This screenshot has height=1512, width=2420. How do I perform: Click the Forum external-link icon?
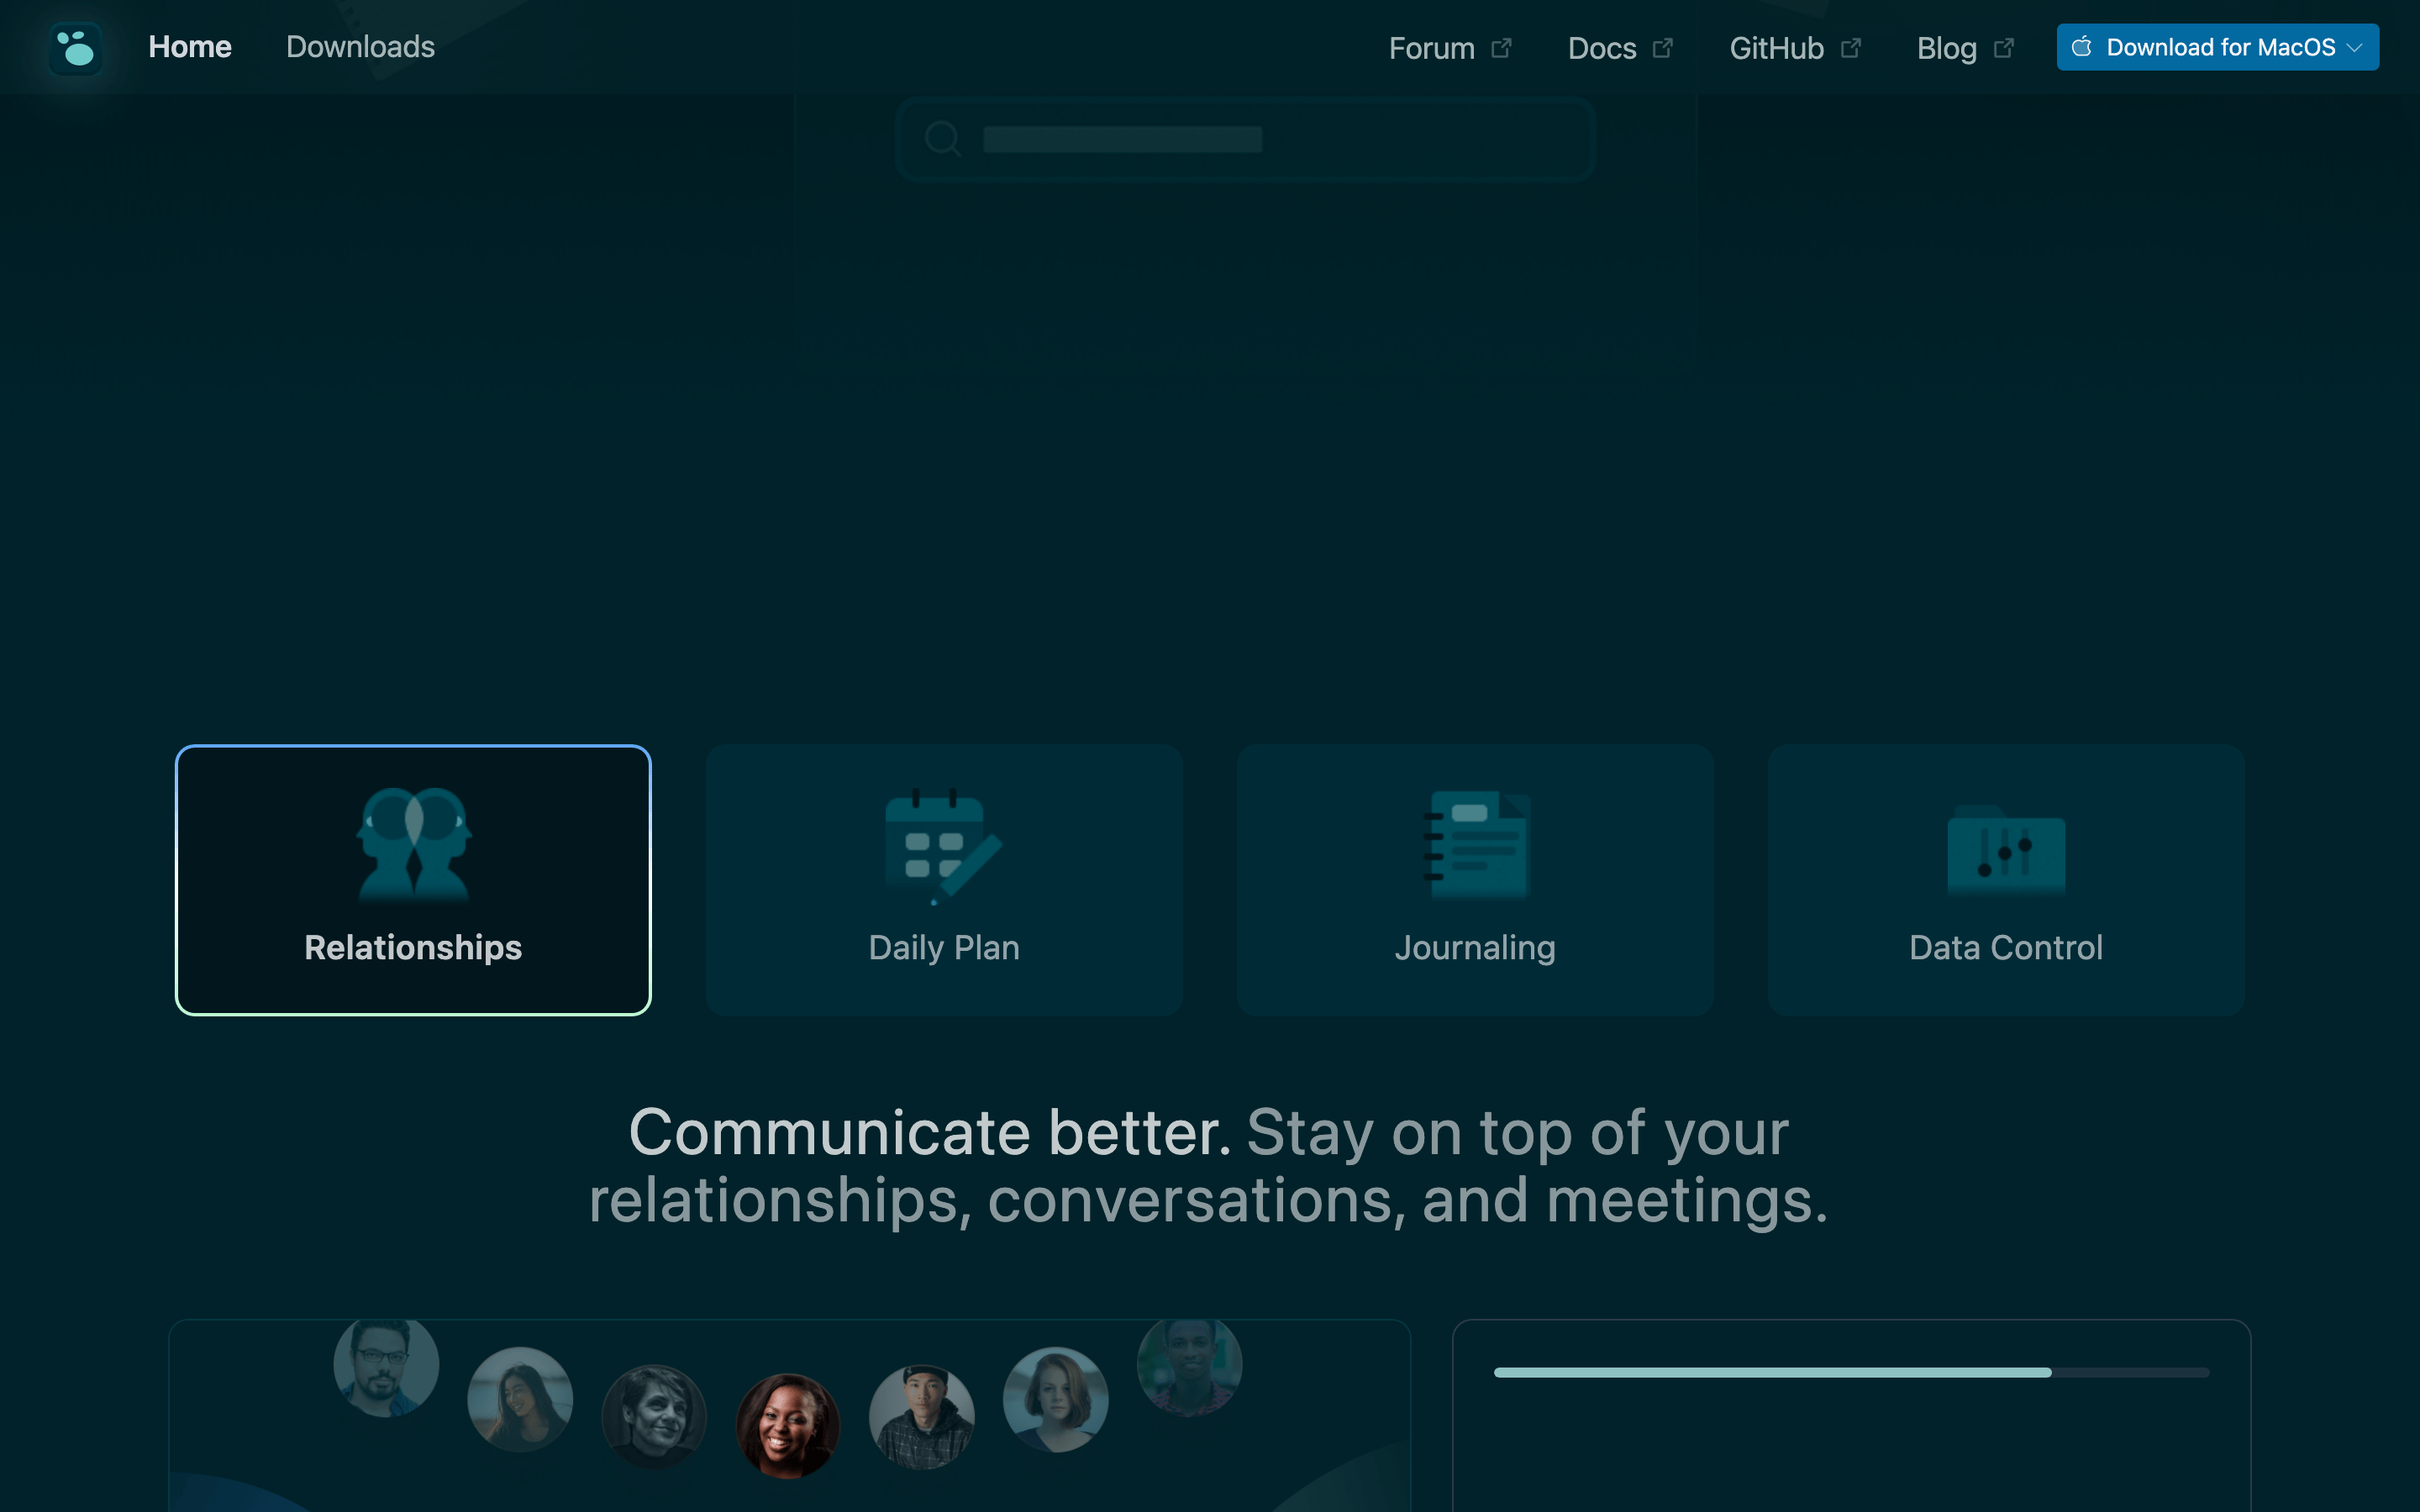1501,48
